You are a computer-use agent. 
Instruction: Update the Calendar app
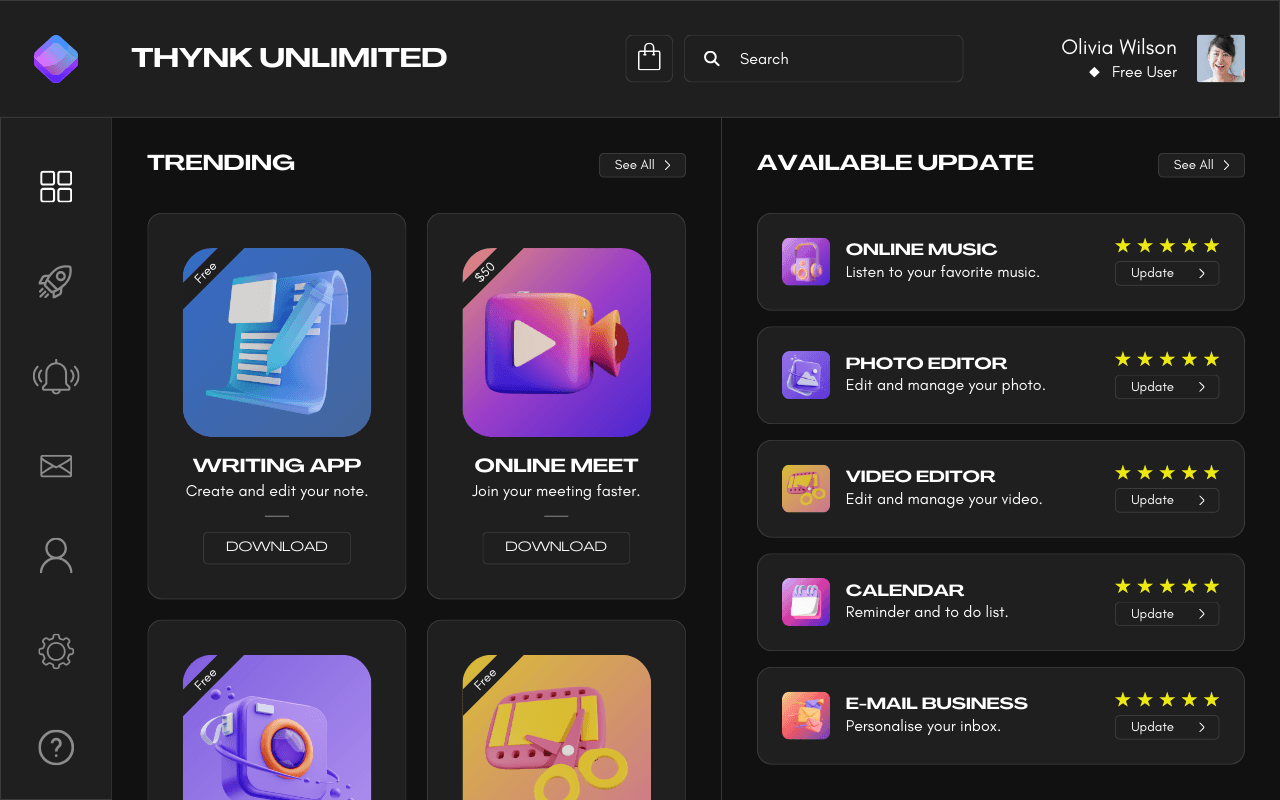pos(1167,614)
